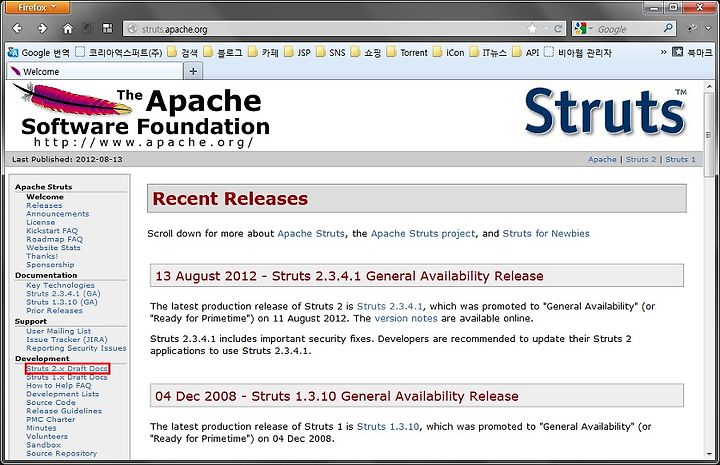This screenshot has width=720, height=465.
Task: Open Kickstart FAQ in the sidebar
Action: (52, 231)
